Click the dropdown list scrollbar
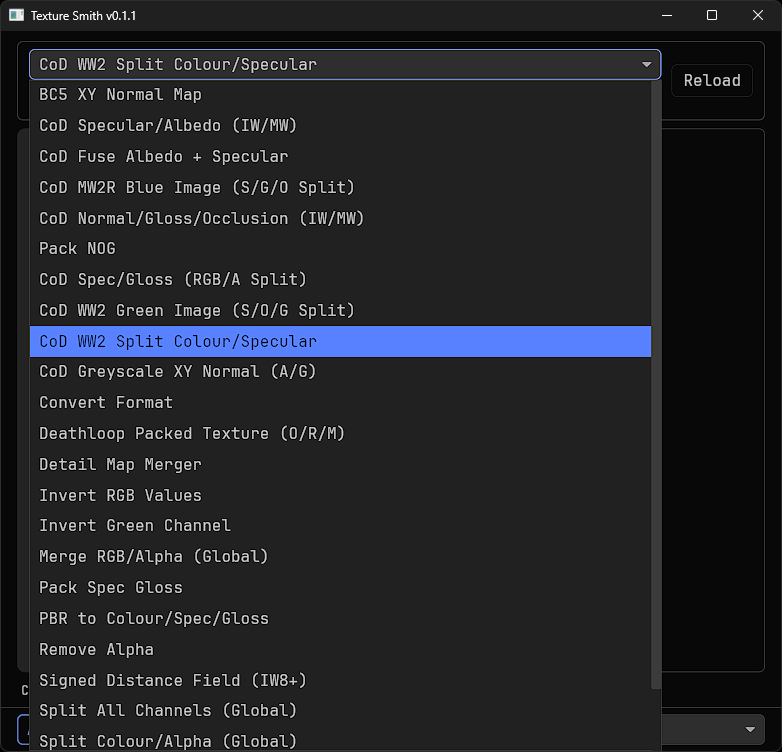Screen dimensions: 782x752 tap(656, 384)
